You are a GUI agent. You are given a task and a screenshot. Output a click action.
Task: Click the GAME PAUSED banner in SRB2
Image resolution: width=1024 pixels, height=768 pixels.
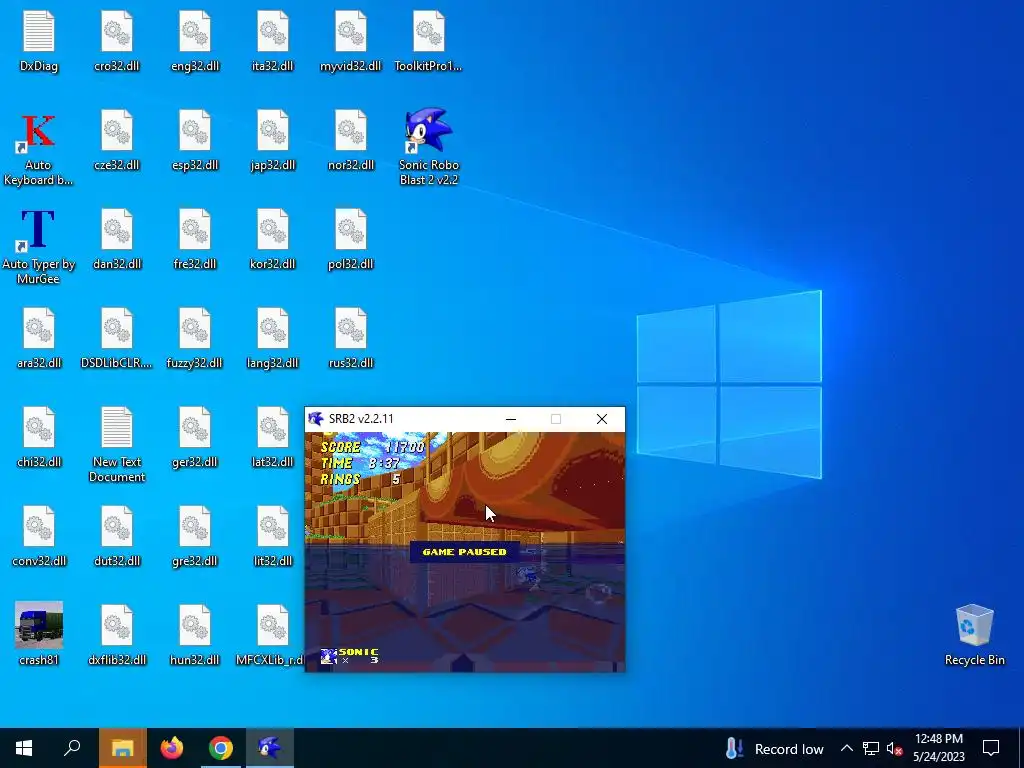[x=464, y=552]
